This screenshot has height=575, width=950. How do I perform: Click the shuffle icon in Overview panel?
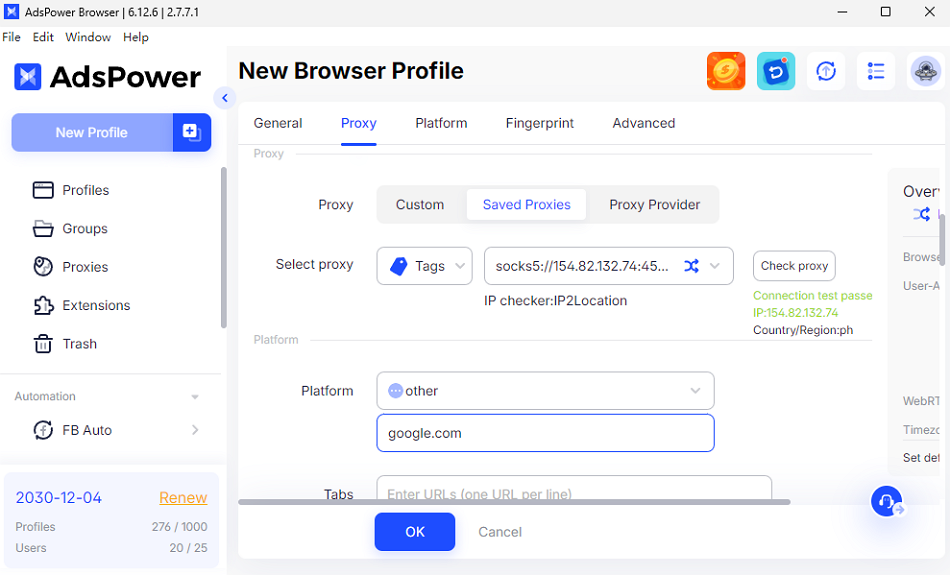[922, 214]
